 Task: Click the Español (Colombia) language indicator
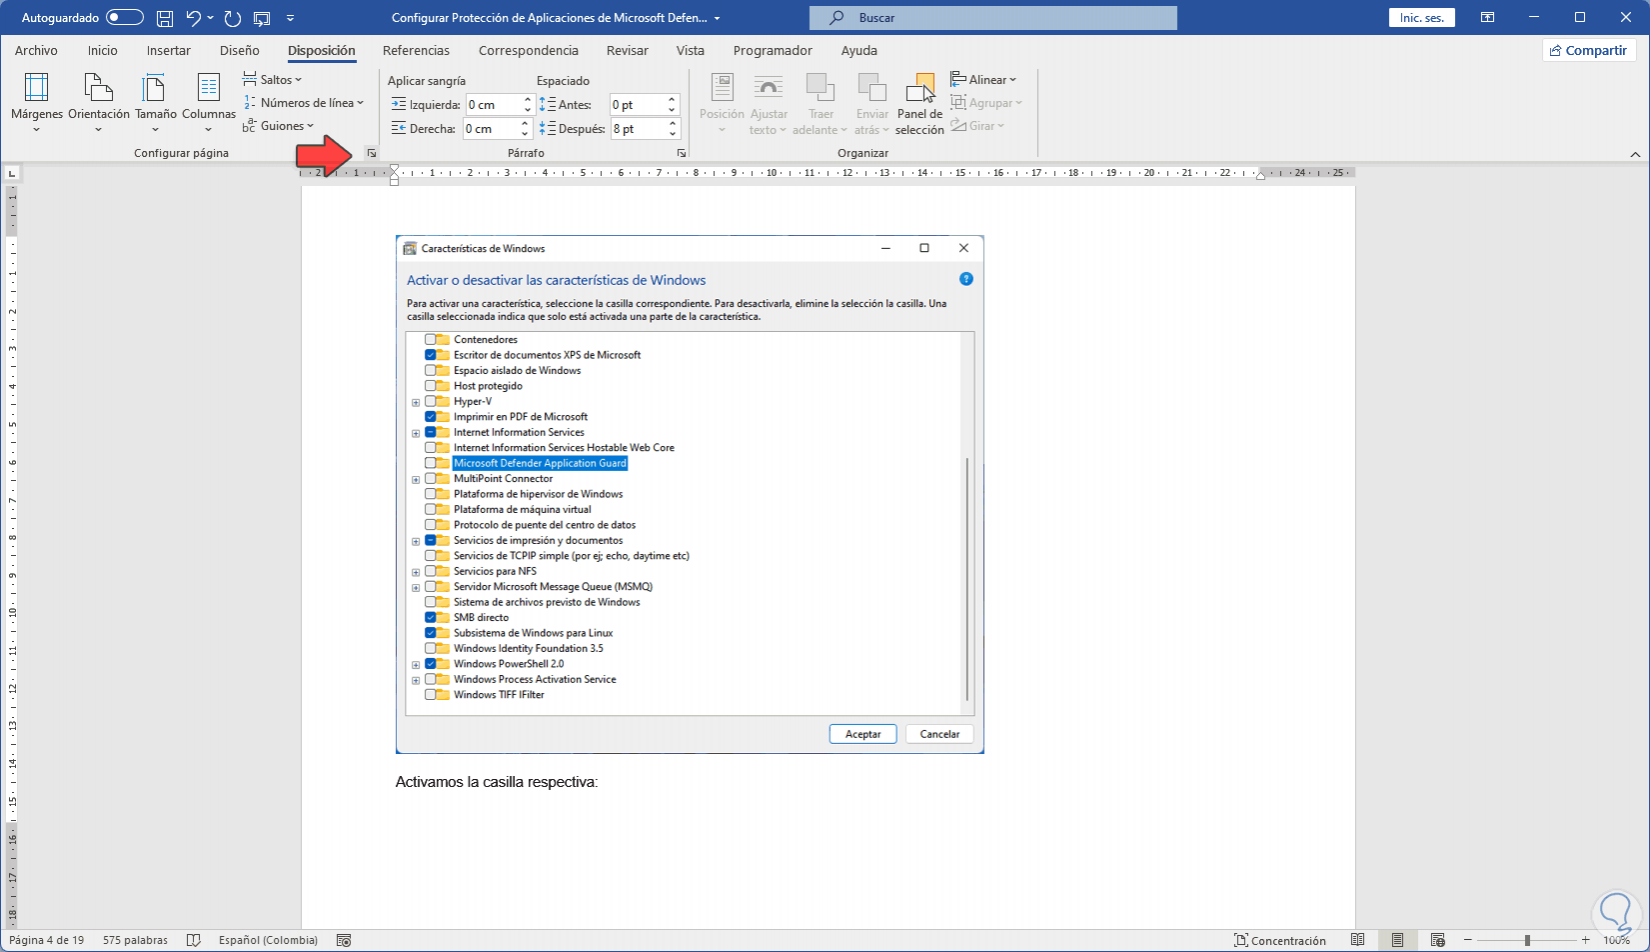click(268, 940)
